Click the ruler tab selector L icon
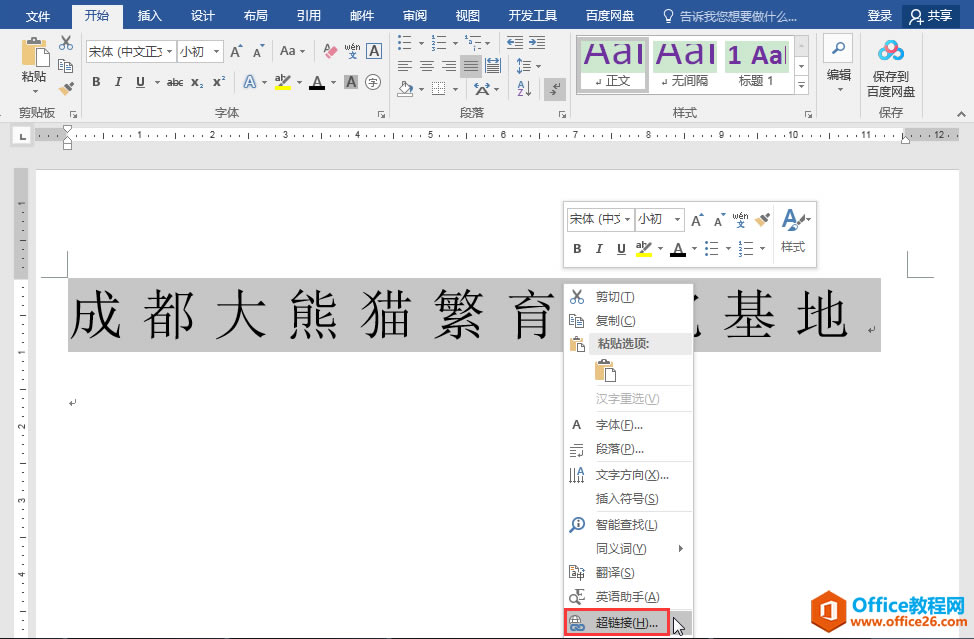Viewport: 974px width, 639px height. point(22,136)
